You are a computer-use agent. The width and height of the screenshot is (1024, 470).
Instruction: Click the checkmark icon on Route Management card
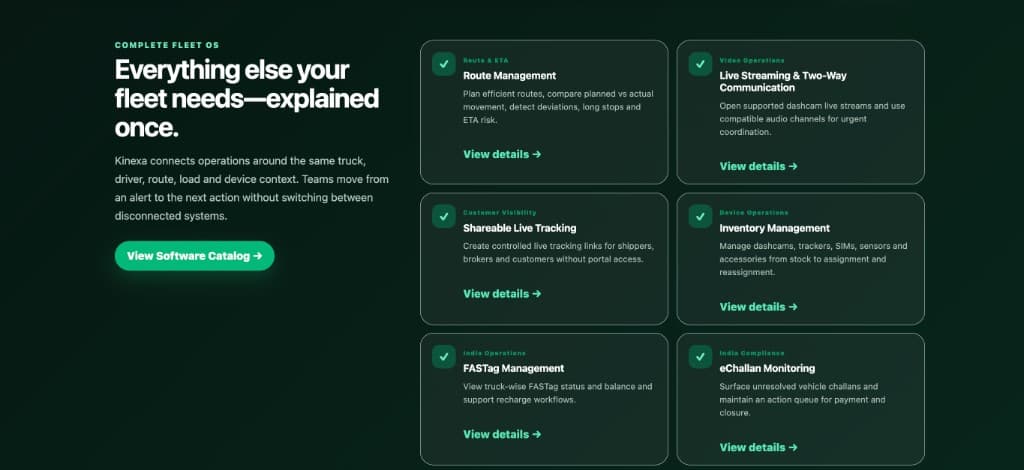[x=443, y=64]
